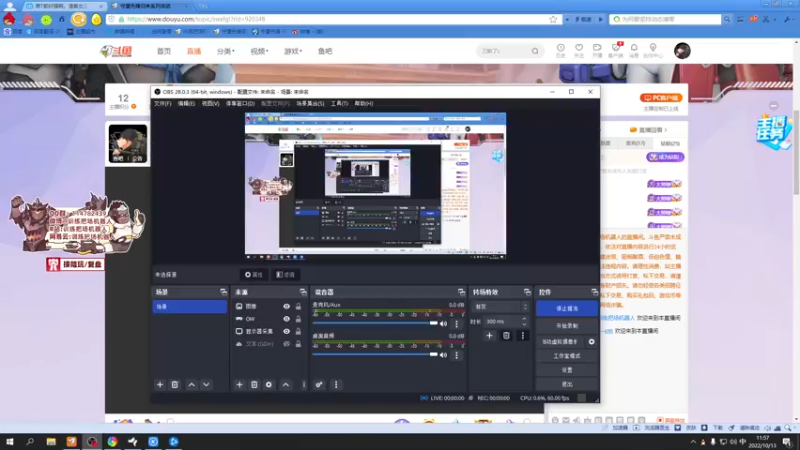Viewport: 800px width, 450px height.
Task: Open source properties gear in Sources toolbar
Action: tap(269, 385)
